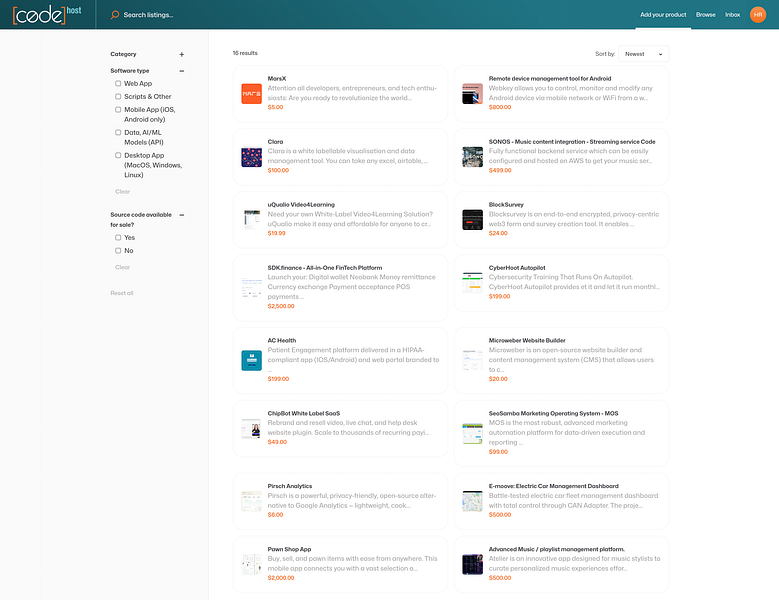Click the SDK.finance $2,500.00 price
The image size is (779, 600).
click(281, 306)
